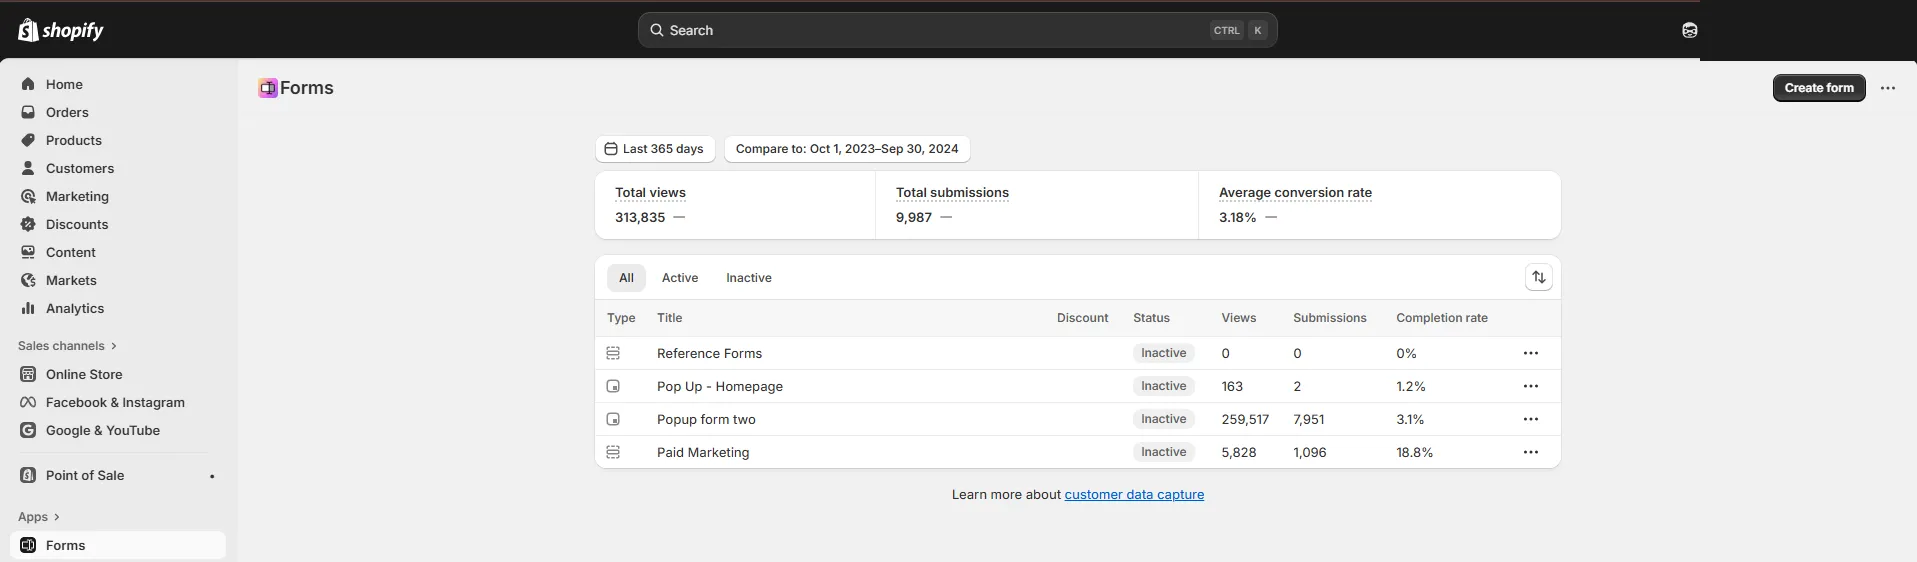Click the Markets globe icon
The image size is (1917, 562).
(x=28, y=280)
